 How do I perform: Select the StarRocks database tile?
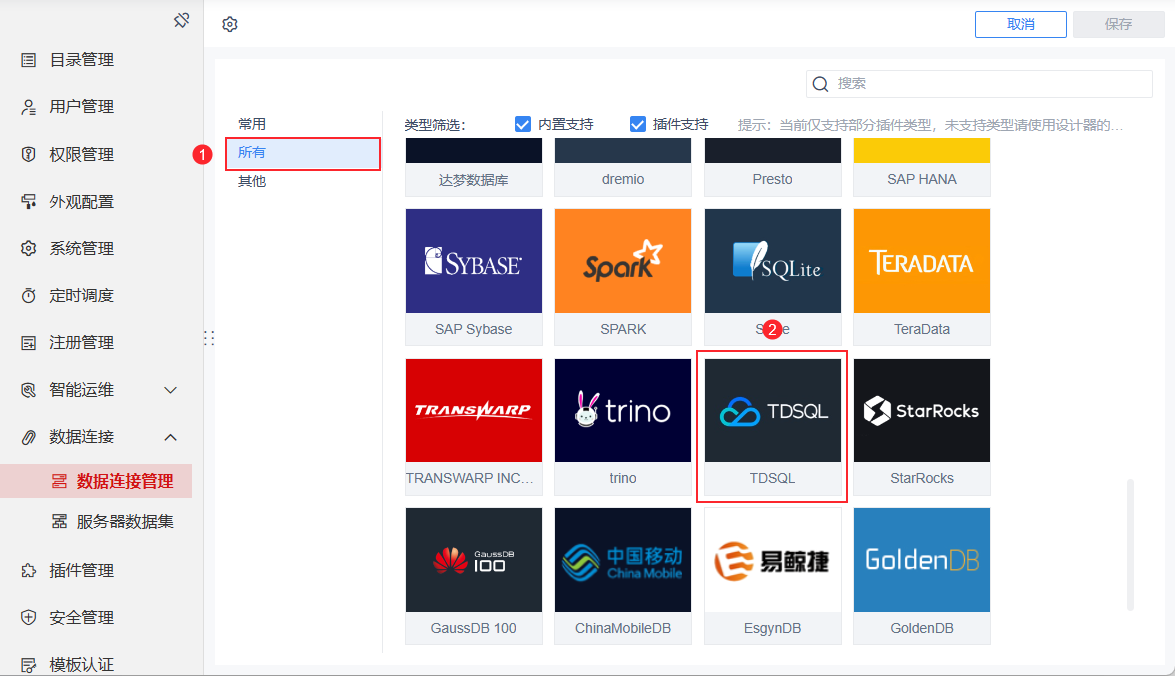(x=922, y=426)
